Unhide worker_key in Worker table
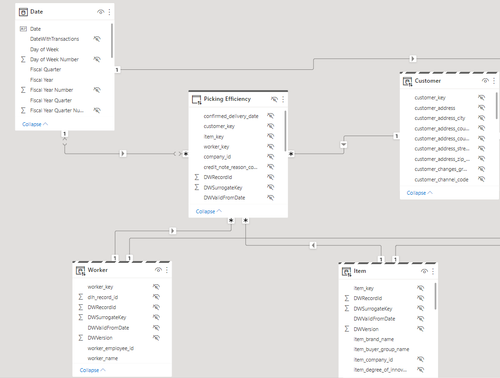The width and height of the screenshot is (500, 378). [x=156, y=287]
